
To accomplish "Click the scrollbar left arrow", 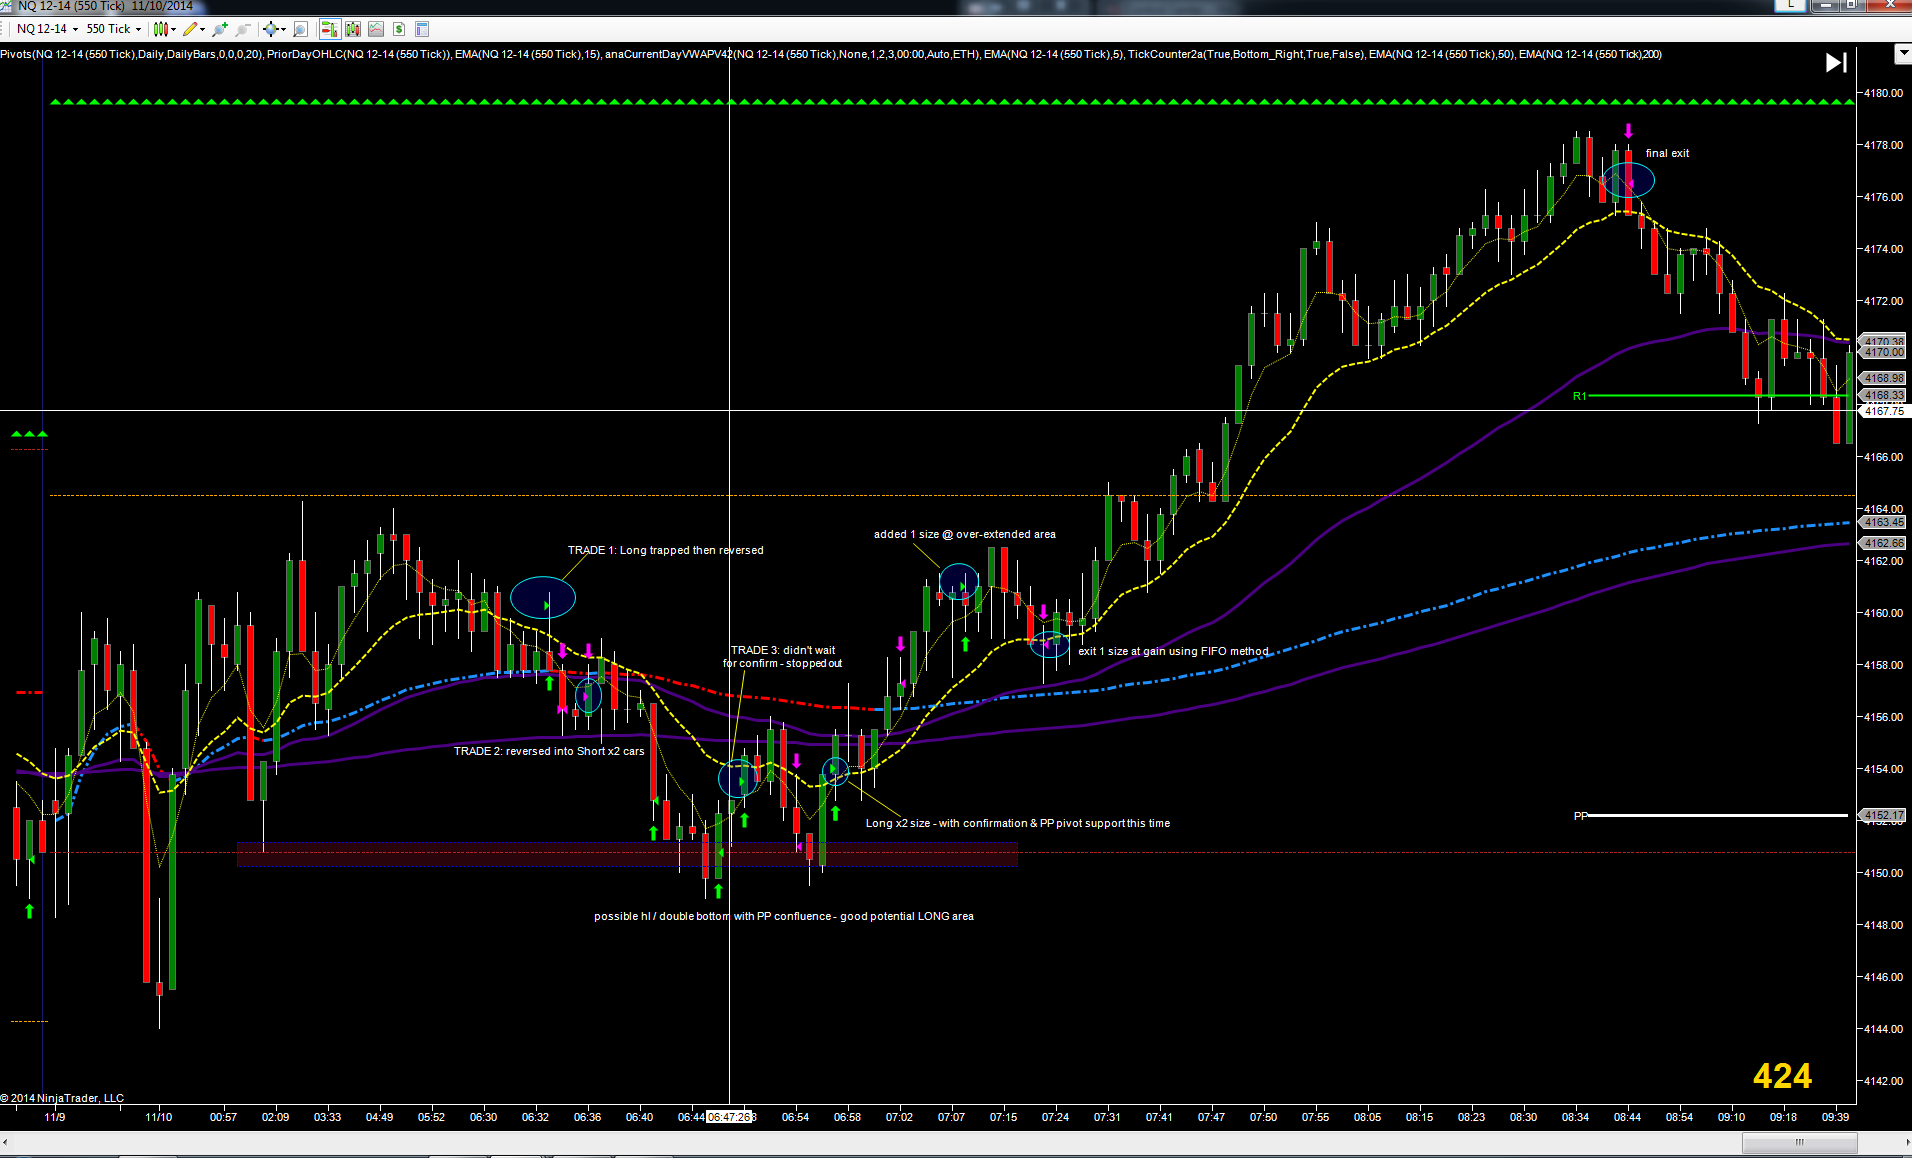I will coord(5,1142).
